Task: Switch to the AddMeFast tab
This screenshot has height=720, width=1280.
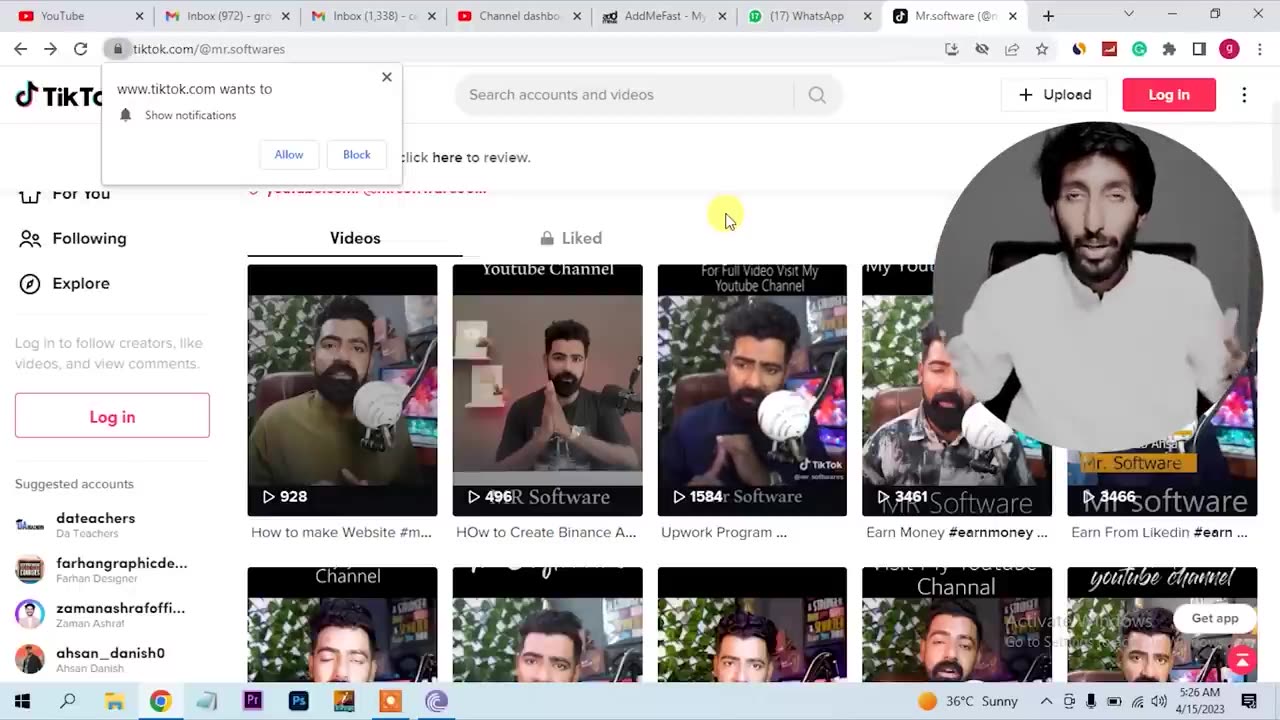Action: pyautogui.click(x=665, y=16)
